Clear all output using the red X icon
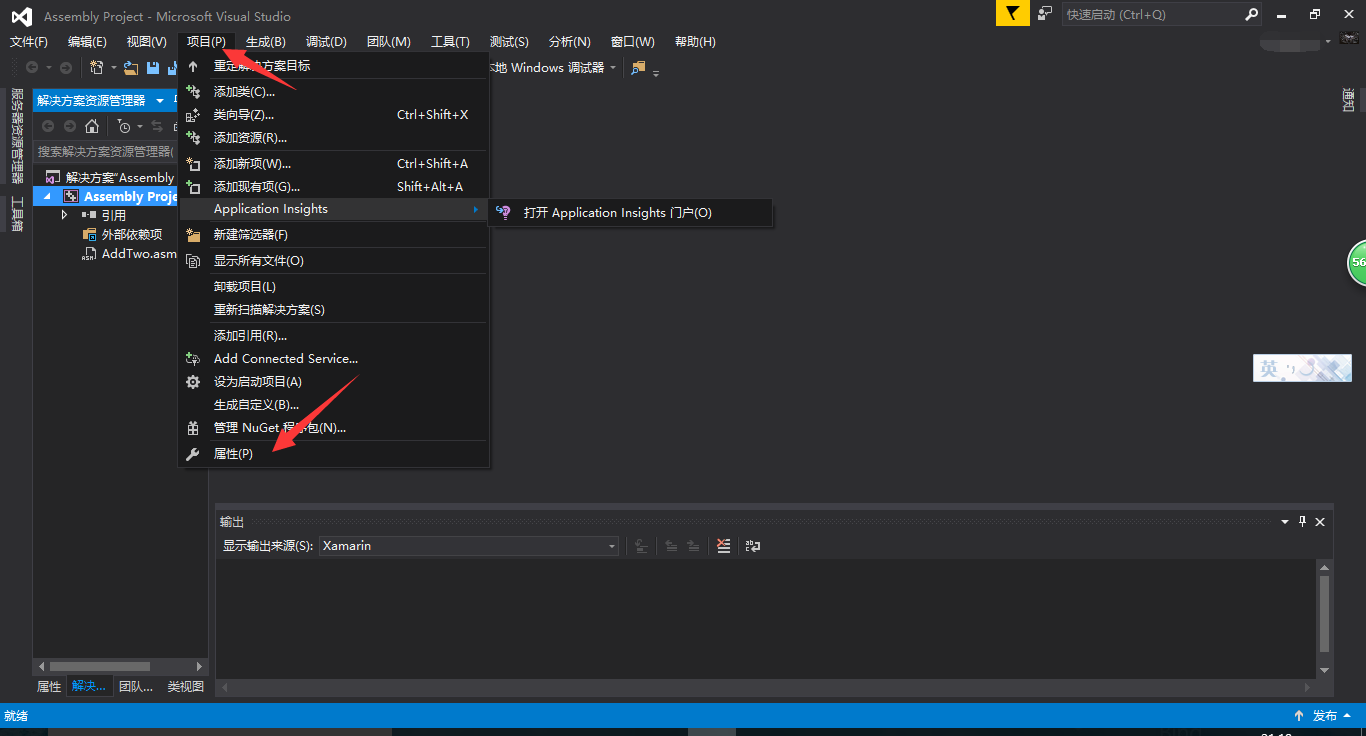Screen dimensions: 1366x736 coord(723,546)
